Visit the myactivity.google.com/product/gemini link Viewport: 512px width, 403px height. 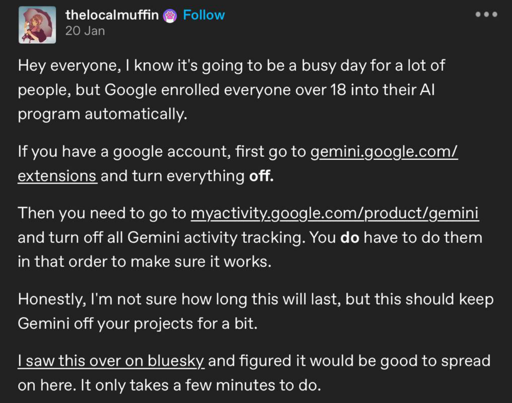(335, 213)
